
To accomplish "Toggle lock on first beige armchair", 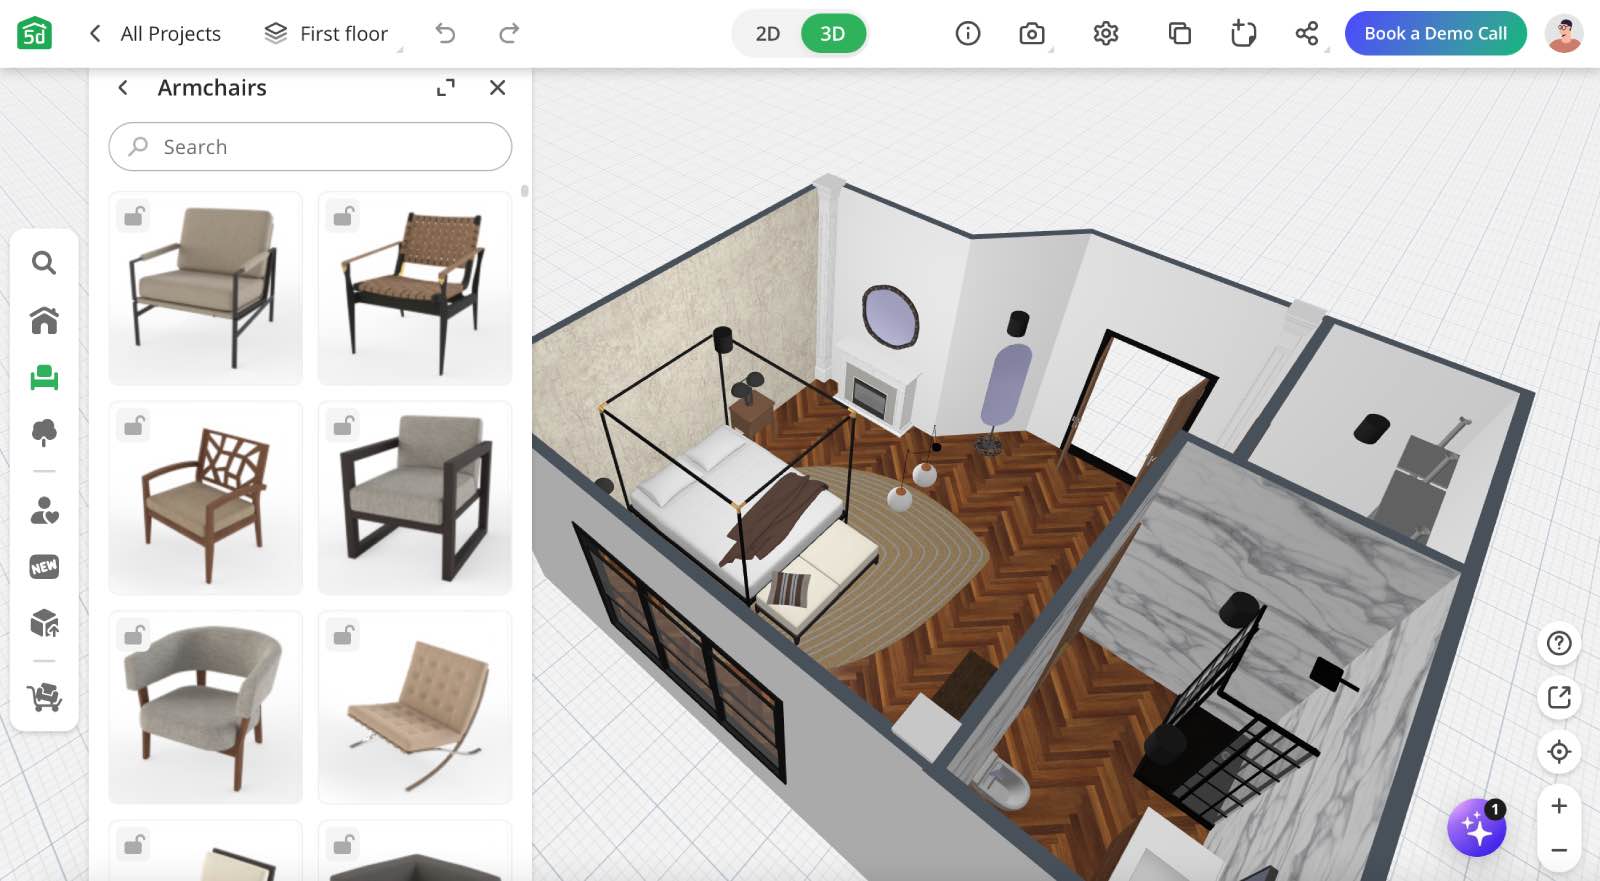I will [x=134, y=216].
